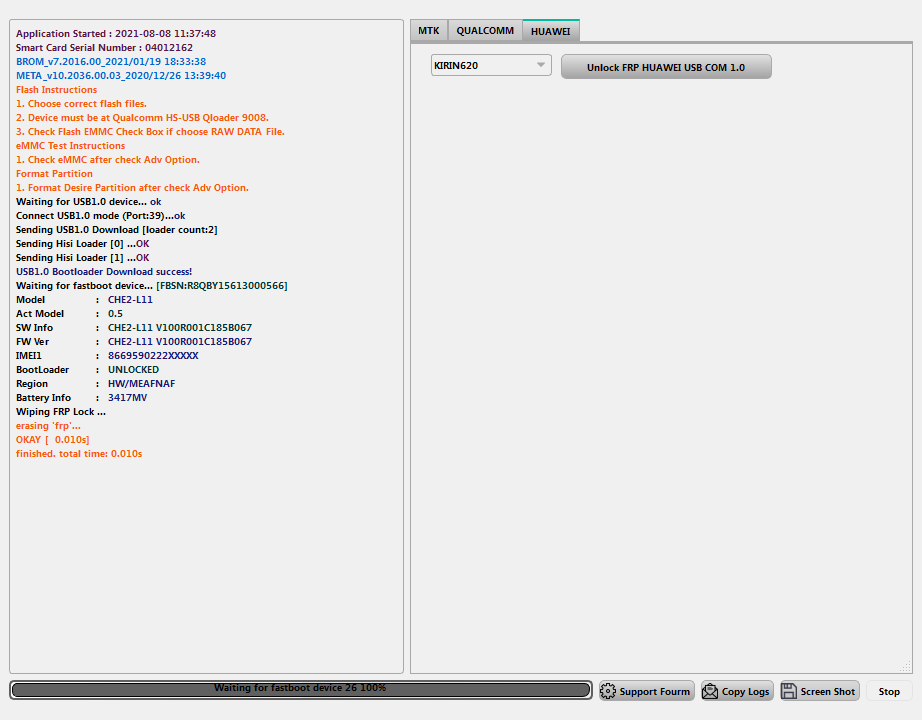Click the Waiting for USB1.0 device line
This screenshot has width=922, height=720.
[x=88, y=202]
